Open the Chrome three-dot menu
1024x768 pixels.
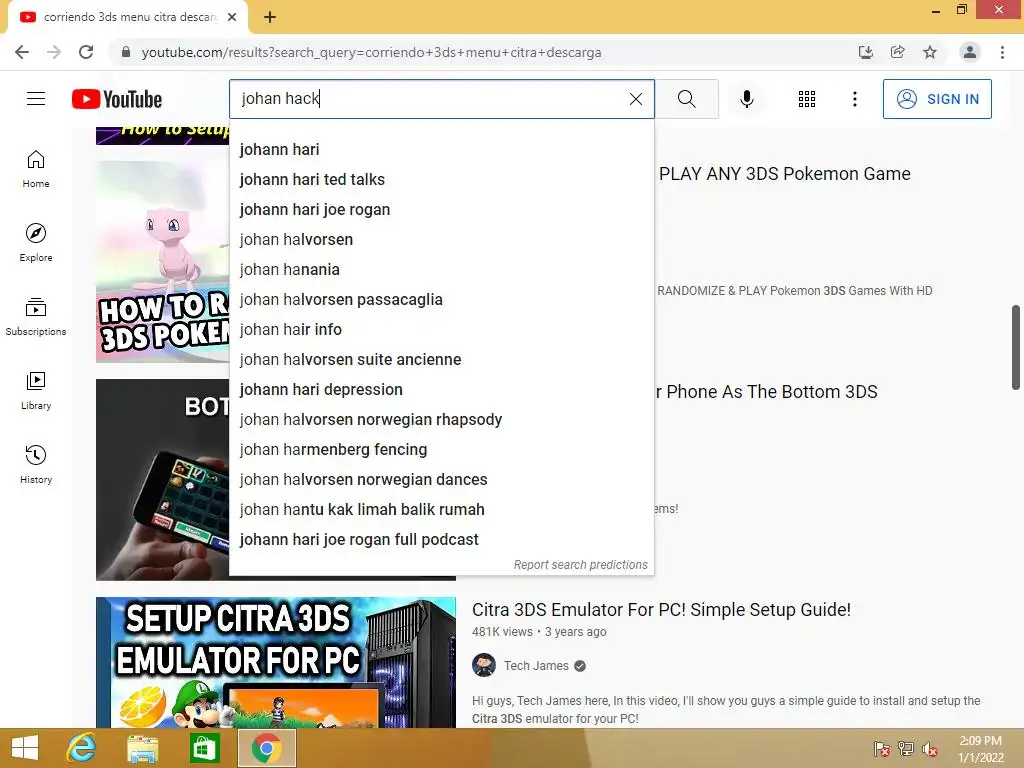click(1002, 52)
